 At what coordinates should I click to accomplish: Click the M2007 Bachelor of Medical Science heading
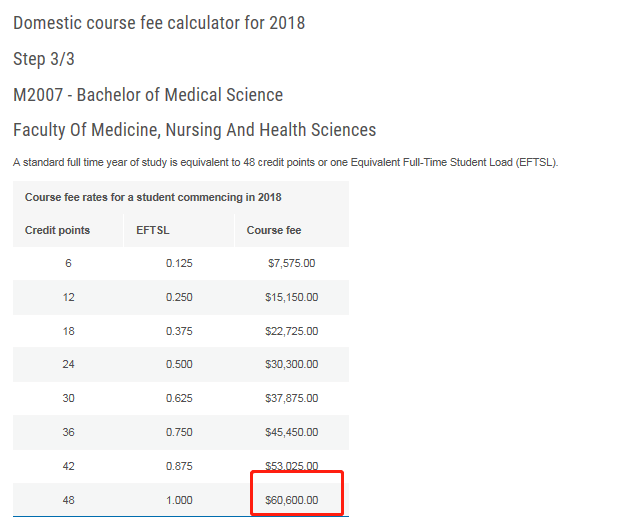pyautogui.click(x=148, y=95)
